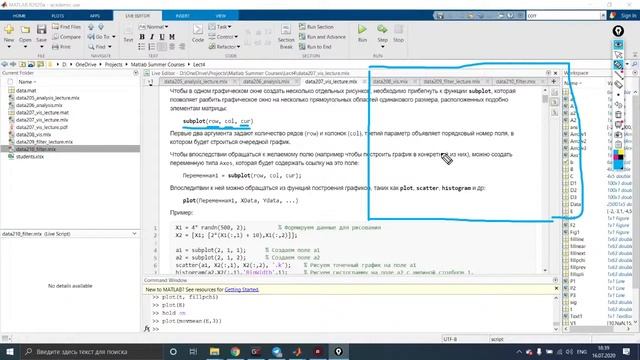Viewport: 640px width, 360px height.
Task: Add new editor tab with plus button
Action: (553, 82)
